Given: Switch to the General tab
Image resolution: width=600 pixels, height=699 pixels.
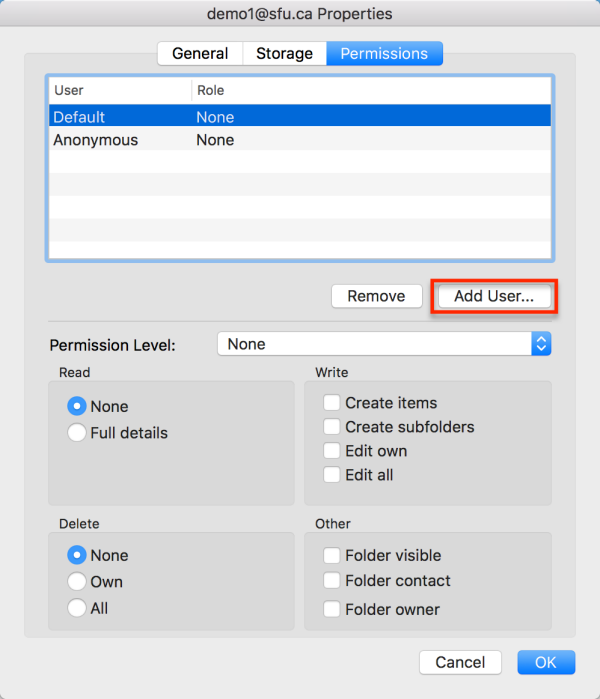Looking at the screenshot, I should [200, 54].
